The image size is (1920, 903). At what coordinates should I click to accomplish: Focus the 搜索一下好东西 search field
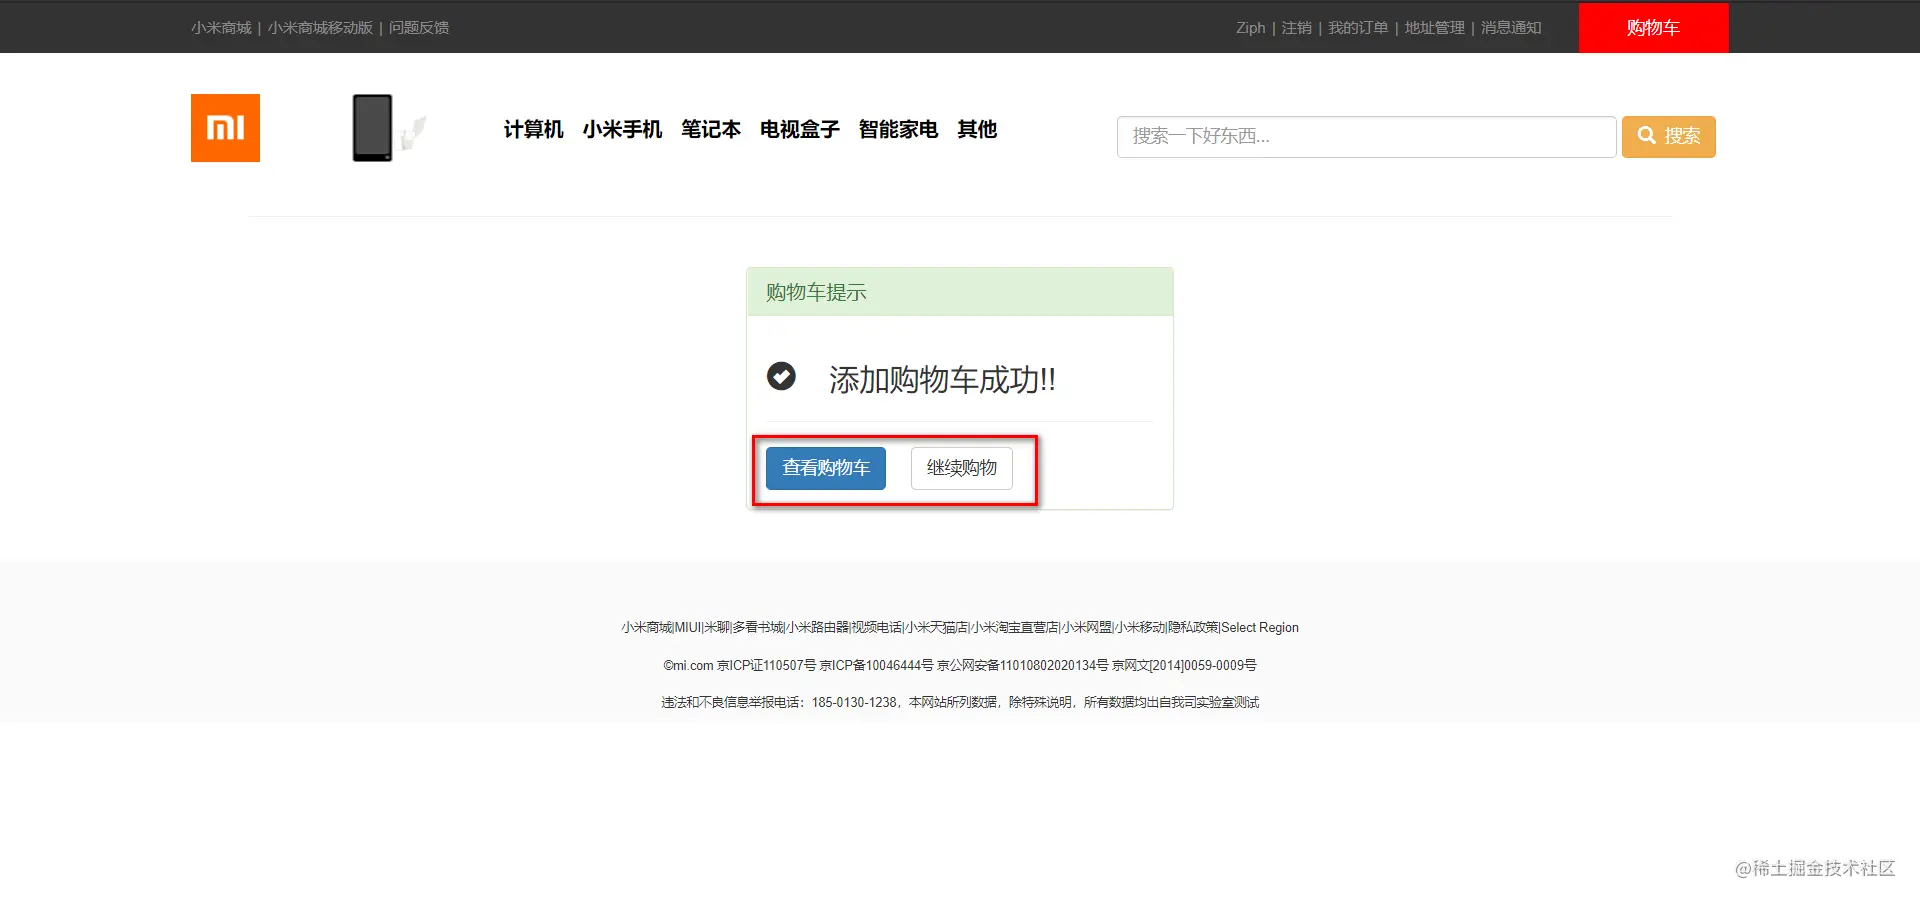tap(1366, 137)
